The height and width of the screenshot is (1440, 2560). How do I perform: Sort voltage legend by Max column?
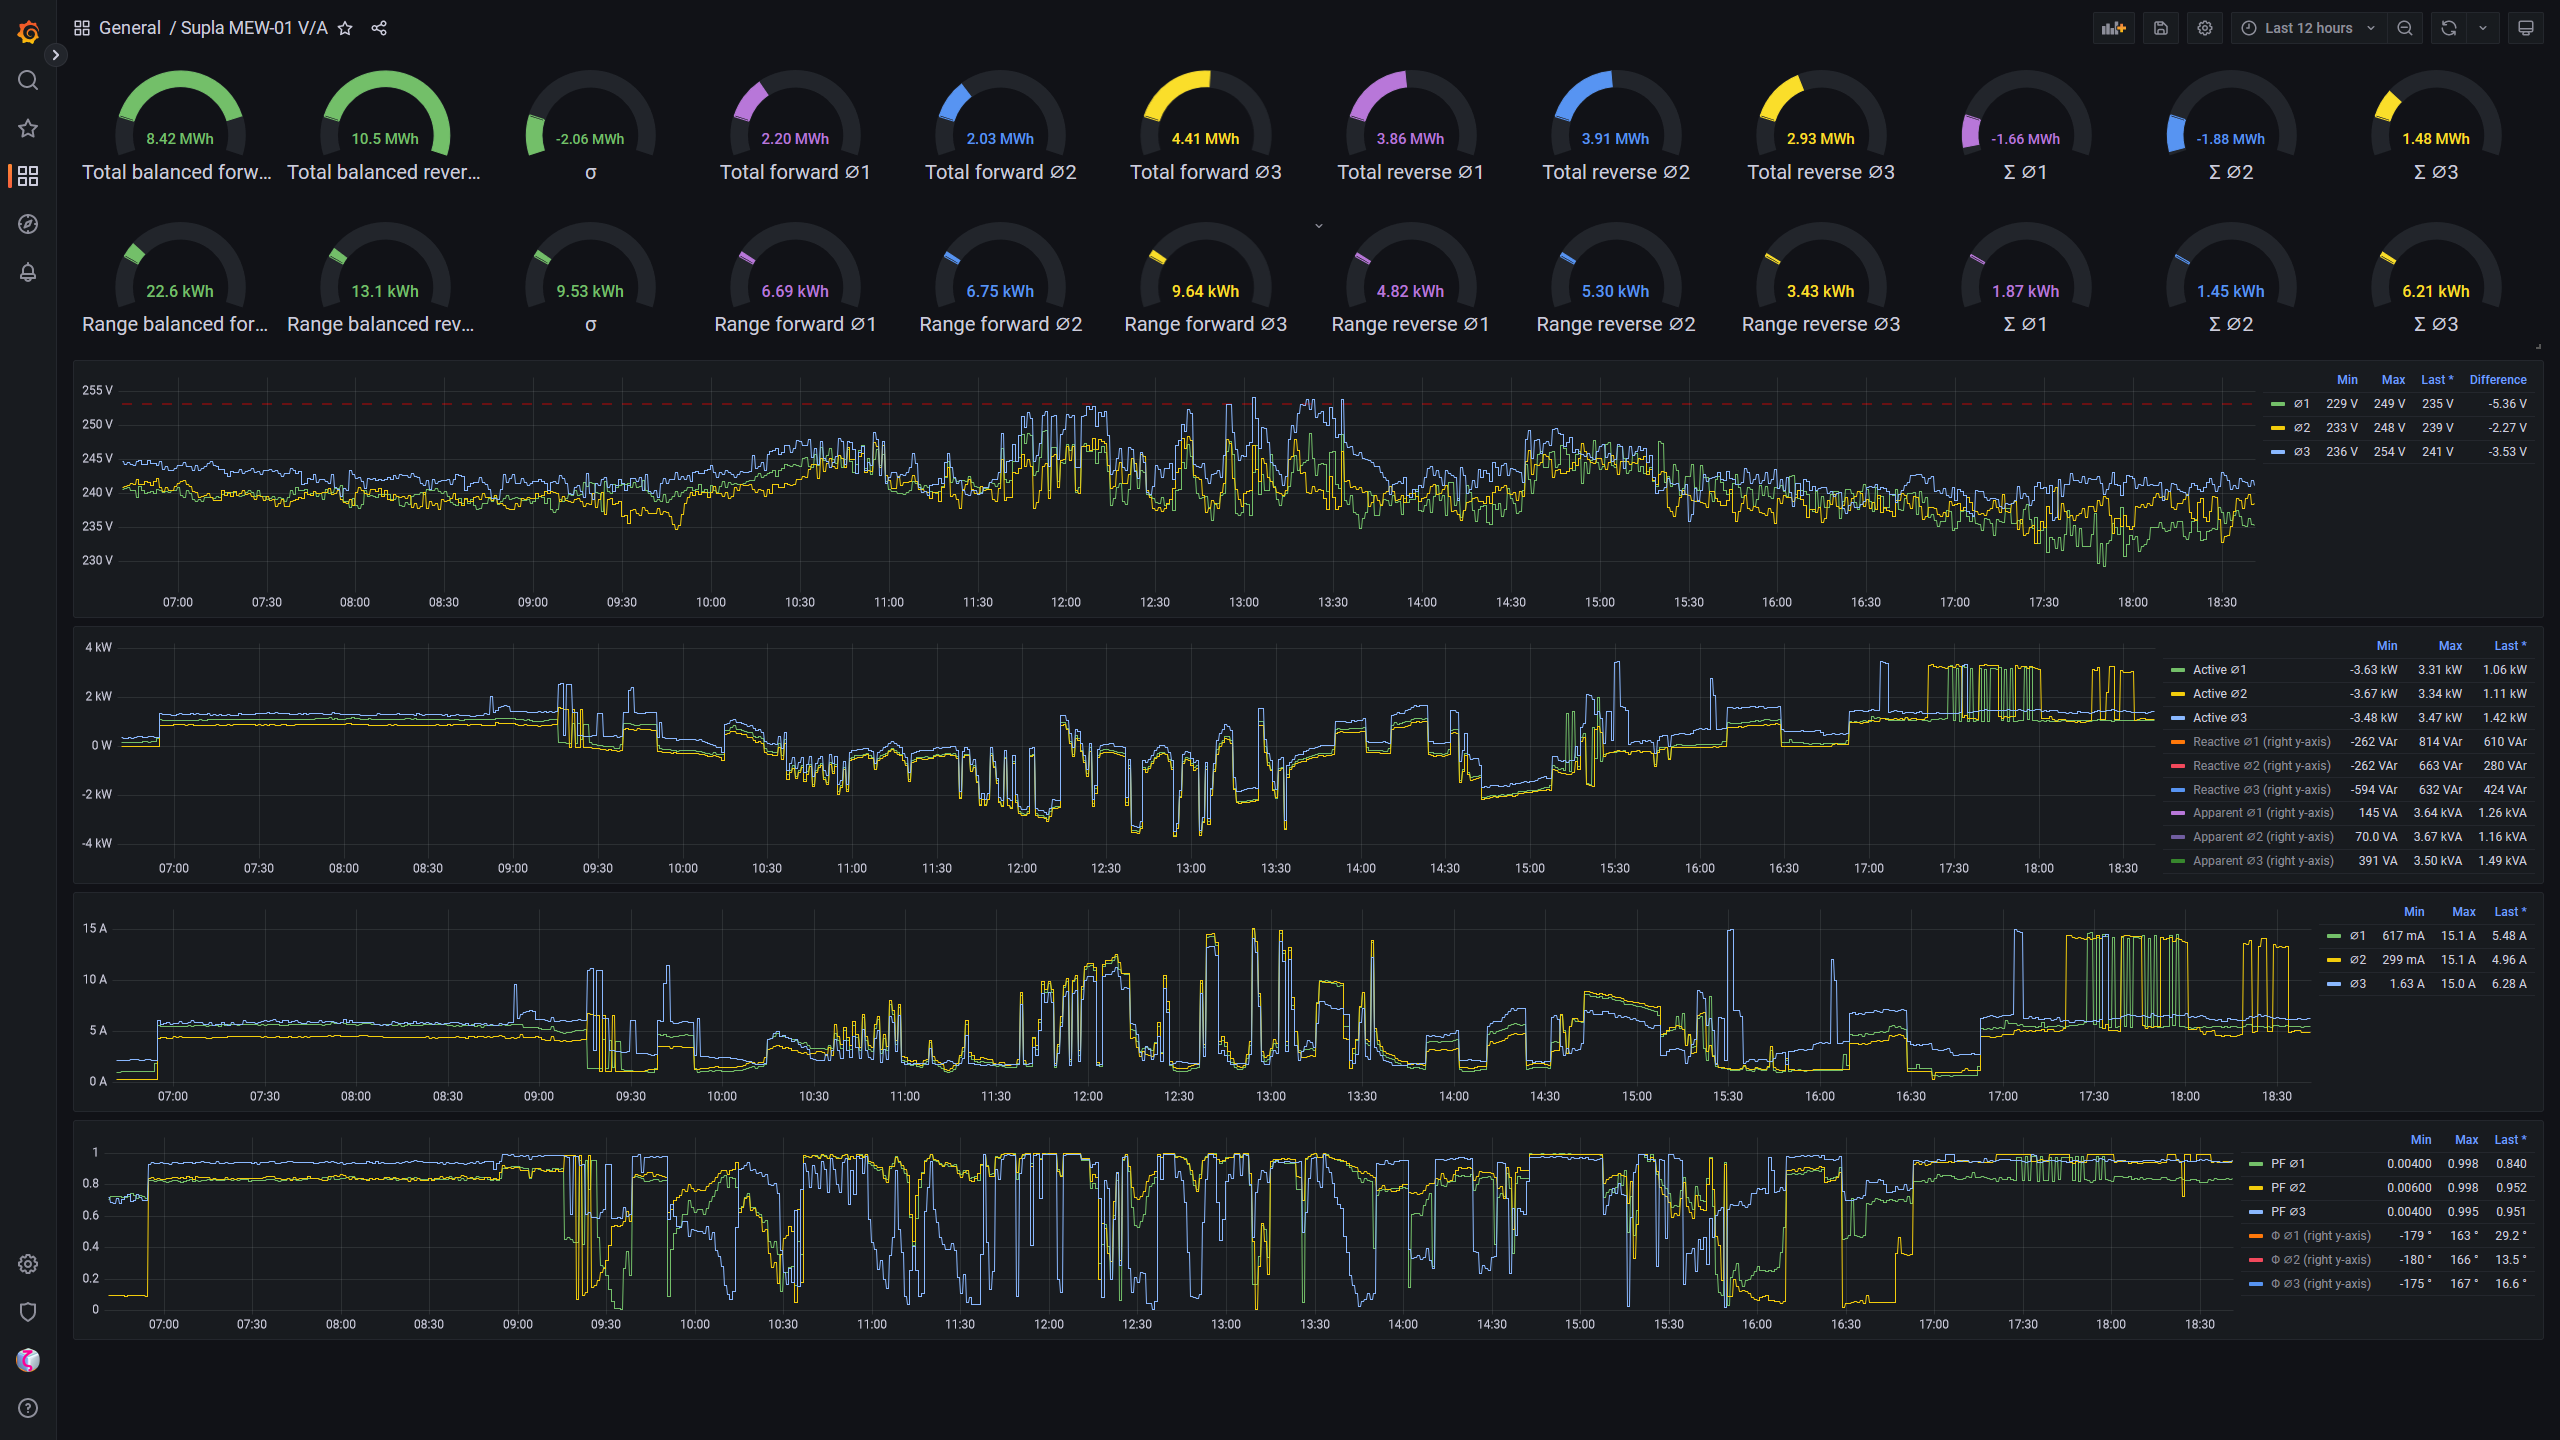[x=2392, y=380]
